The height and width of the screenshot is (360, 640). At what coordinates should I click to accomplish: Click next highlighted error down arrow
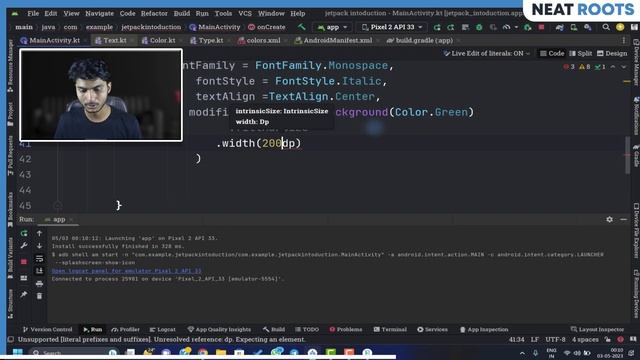pos(624,67)
